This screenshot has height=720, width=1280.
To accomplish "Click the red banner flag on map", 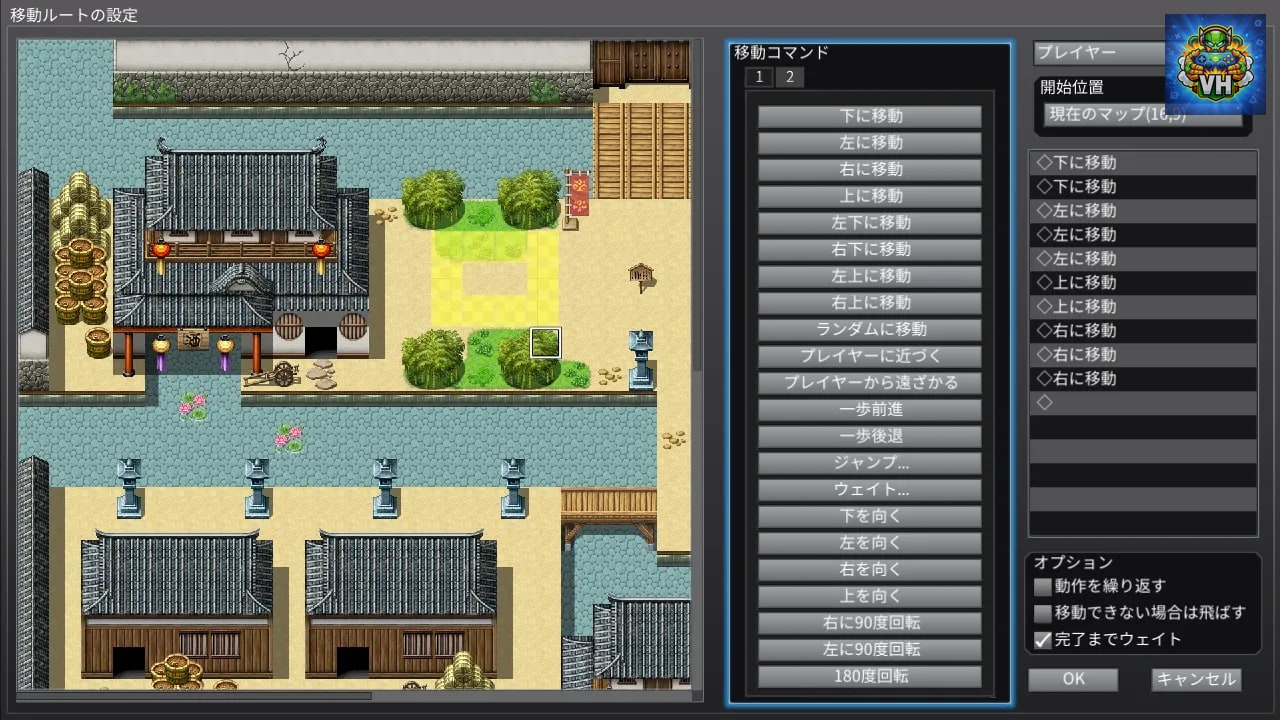I will [577, 195].
